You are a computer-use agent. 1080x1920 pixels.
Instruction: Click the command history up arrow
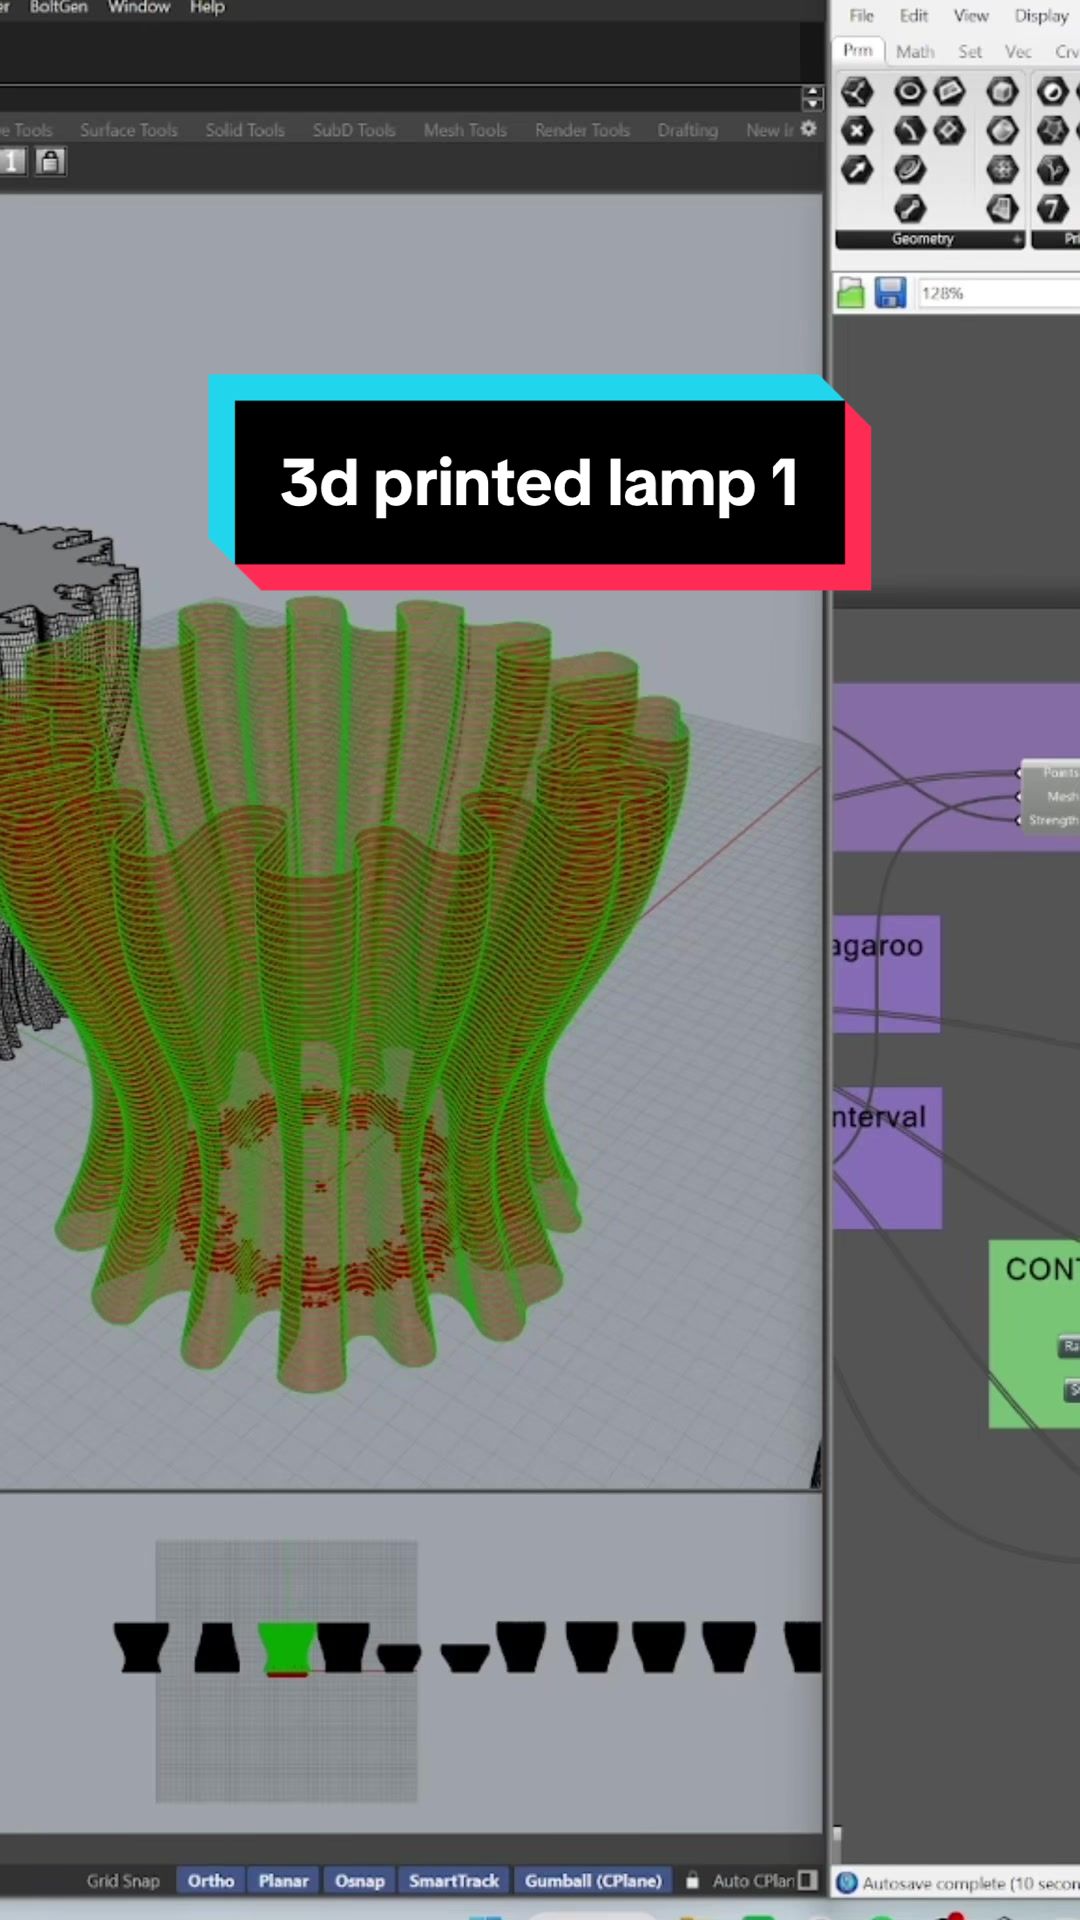coord(813,92)
